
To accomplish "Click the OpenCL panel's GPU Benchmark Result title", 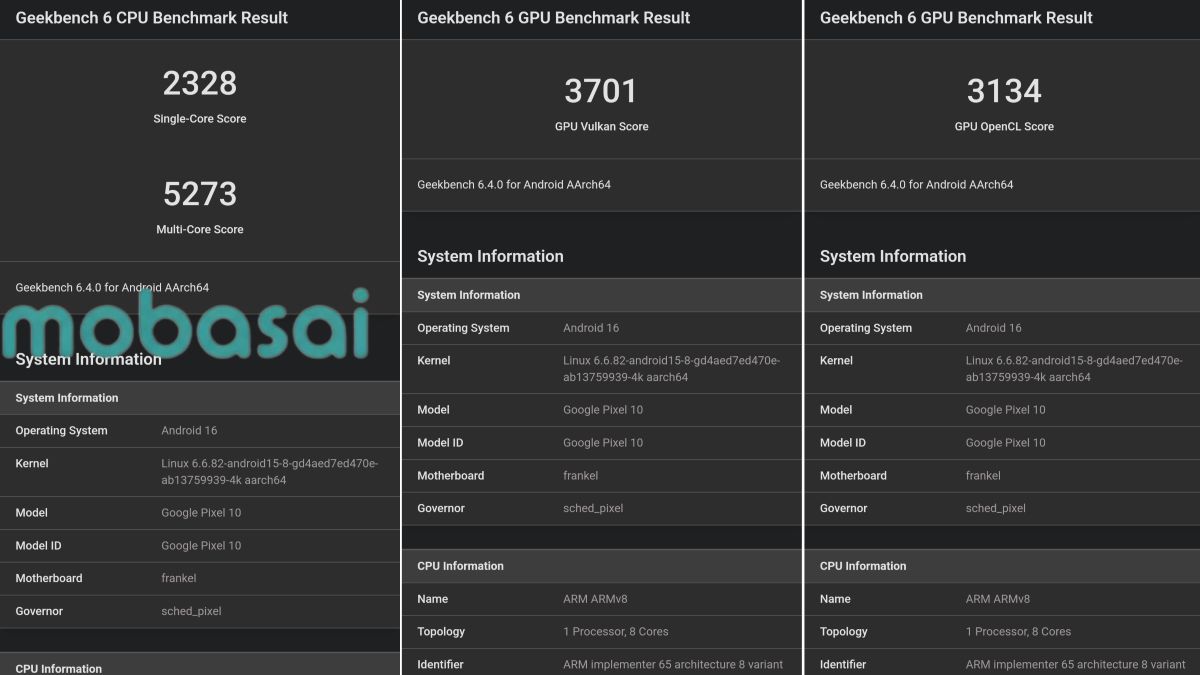I will coord(956,18).
